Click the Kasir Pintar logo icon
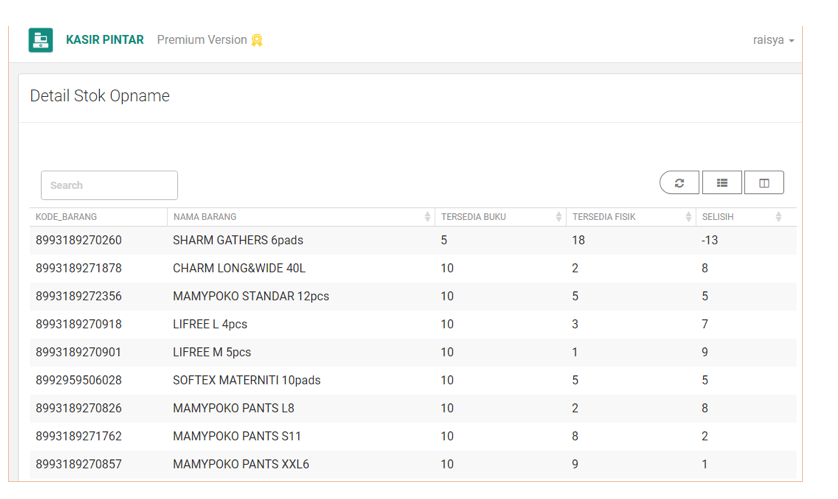 click(x=41, y=40)
